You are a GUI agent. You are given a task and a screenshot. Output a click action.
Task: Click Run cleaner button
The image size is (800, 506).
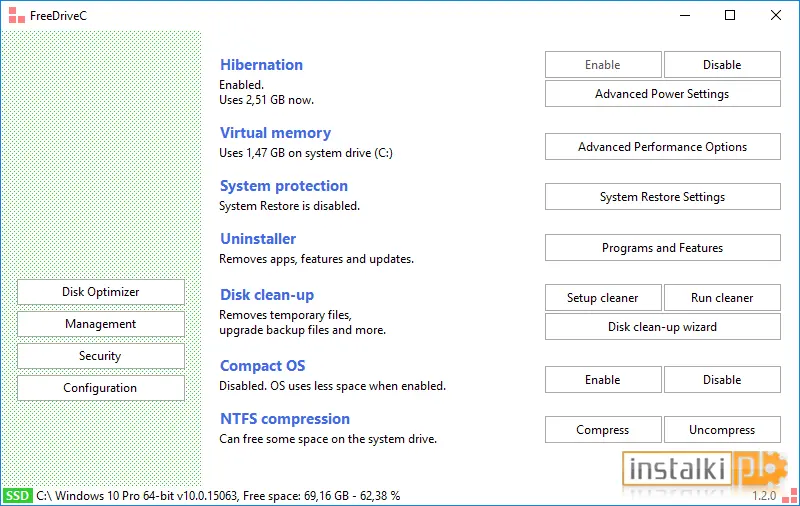tap(722, 298)
